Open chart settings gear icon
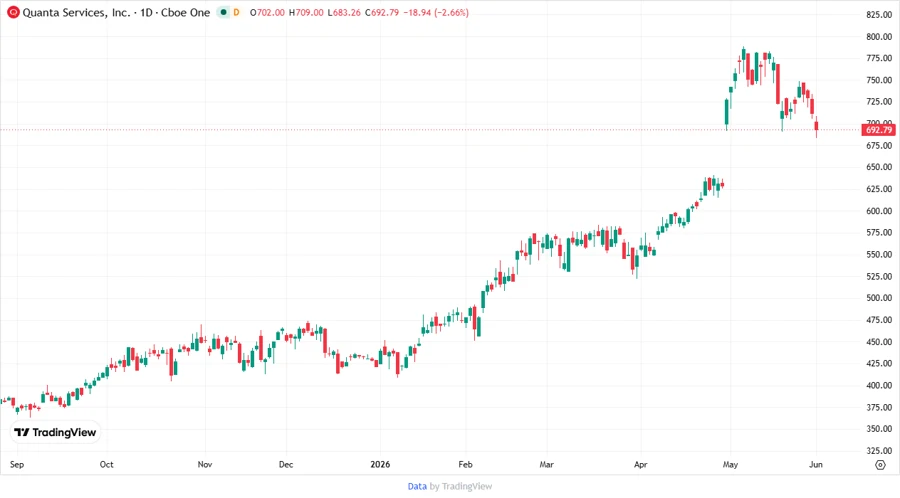 coord(880,465)
